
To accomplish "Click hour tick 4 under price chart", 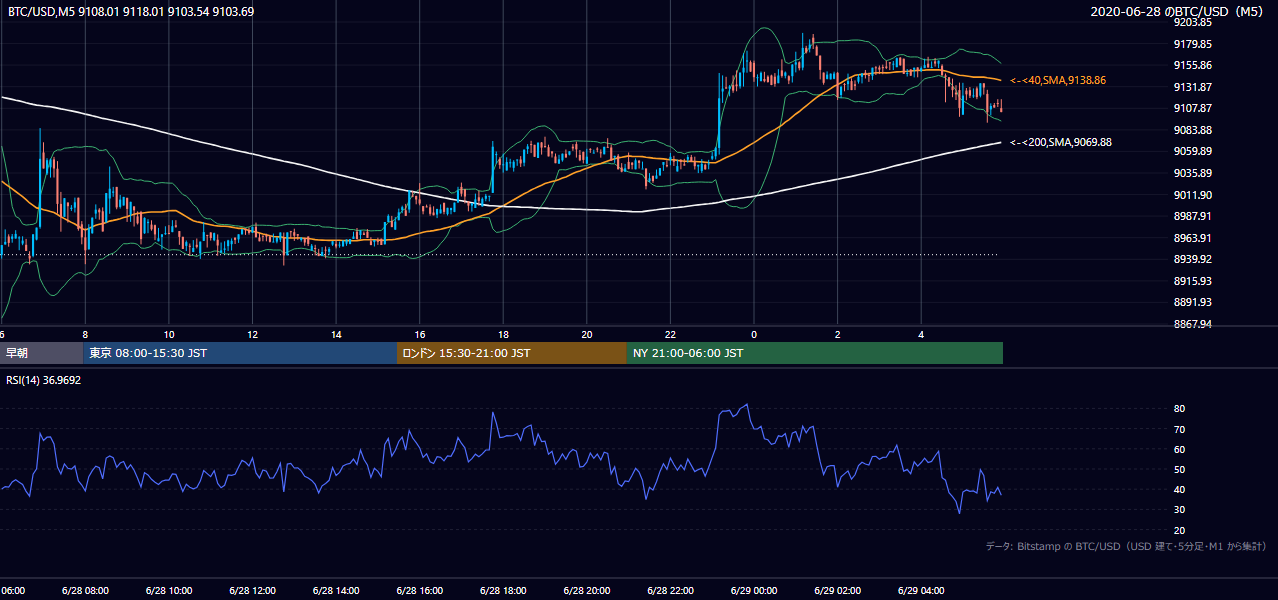I will (921, 334).
